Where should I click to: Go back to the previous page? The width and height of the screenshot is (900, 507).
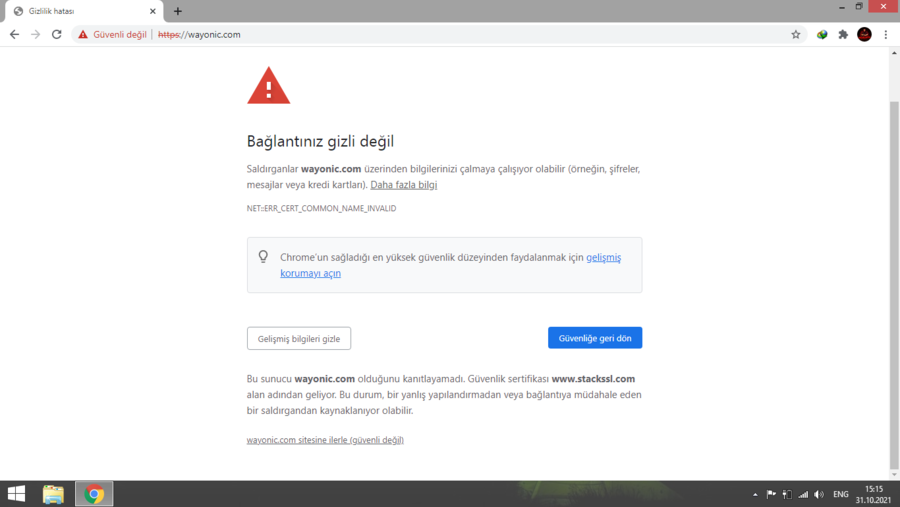(x=14, y=34)
